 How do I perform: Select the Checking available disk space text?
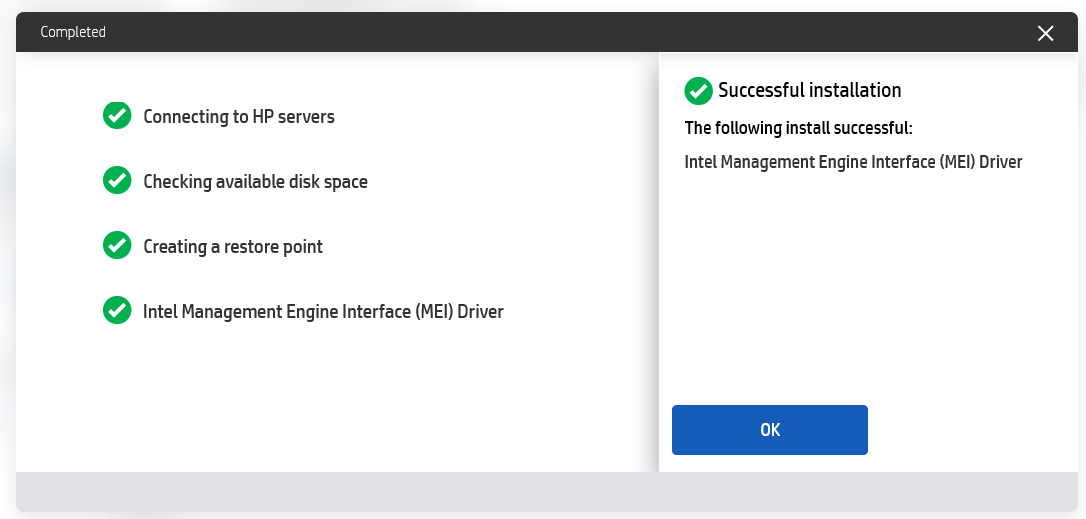[x=255, y=182]
